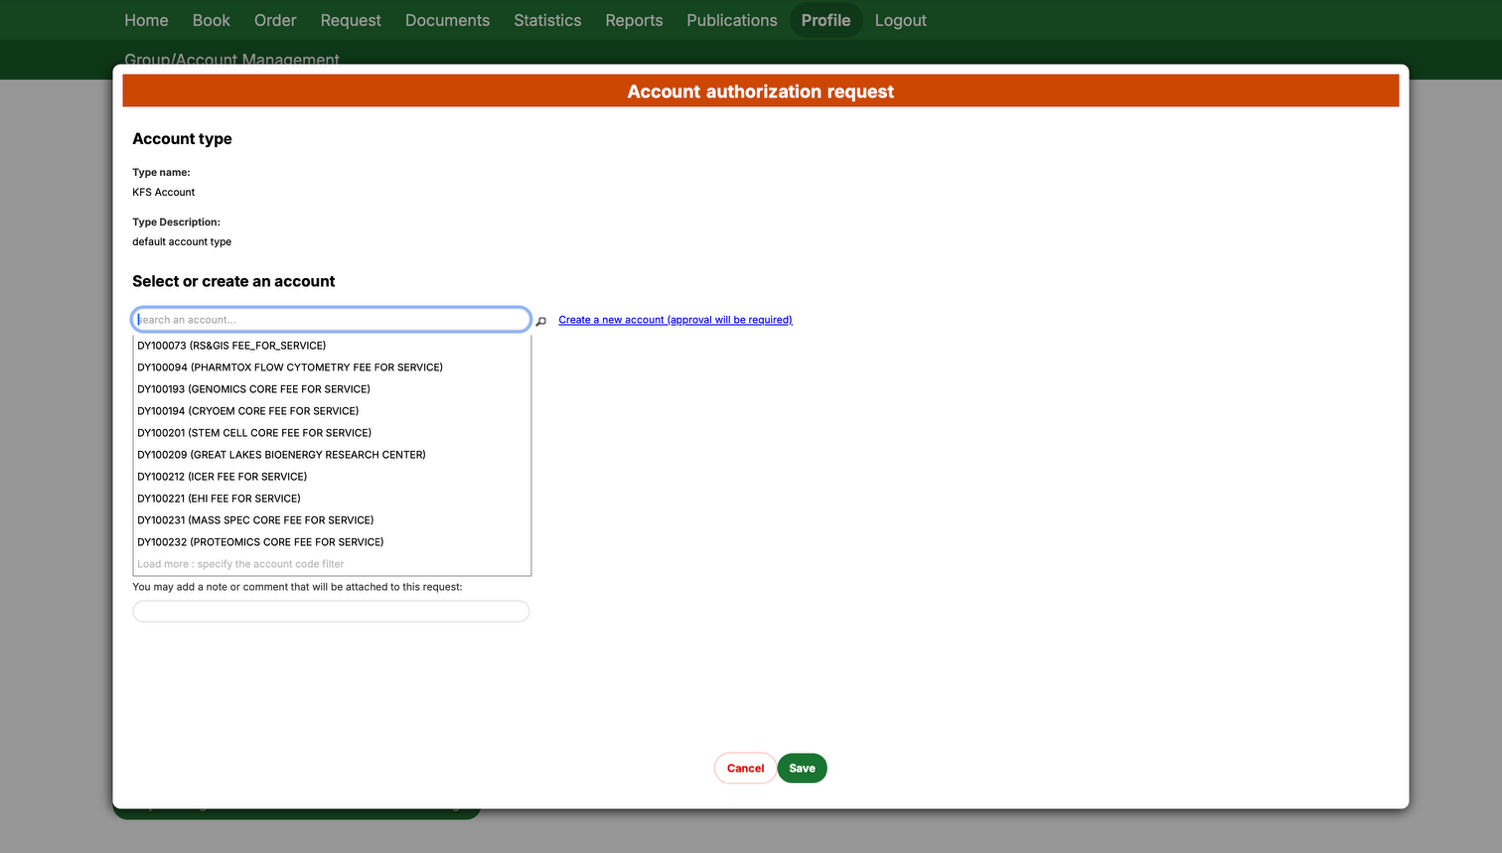Click Load more: specify the account code filter

(x=332, y=564)
